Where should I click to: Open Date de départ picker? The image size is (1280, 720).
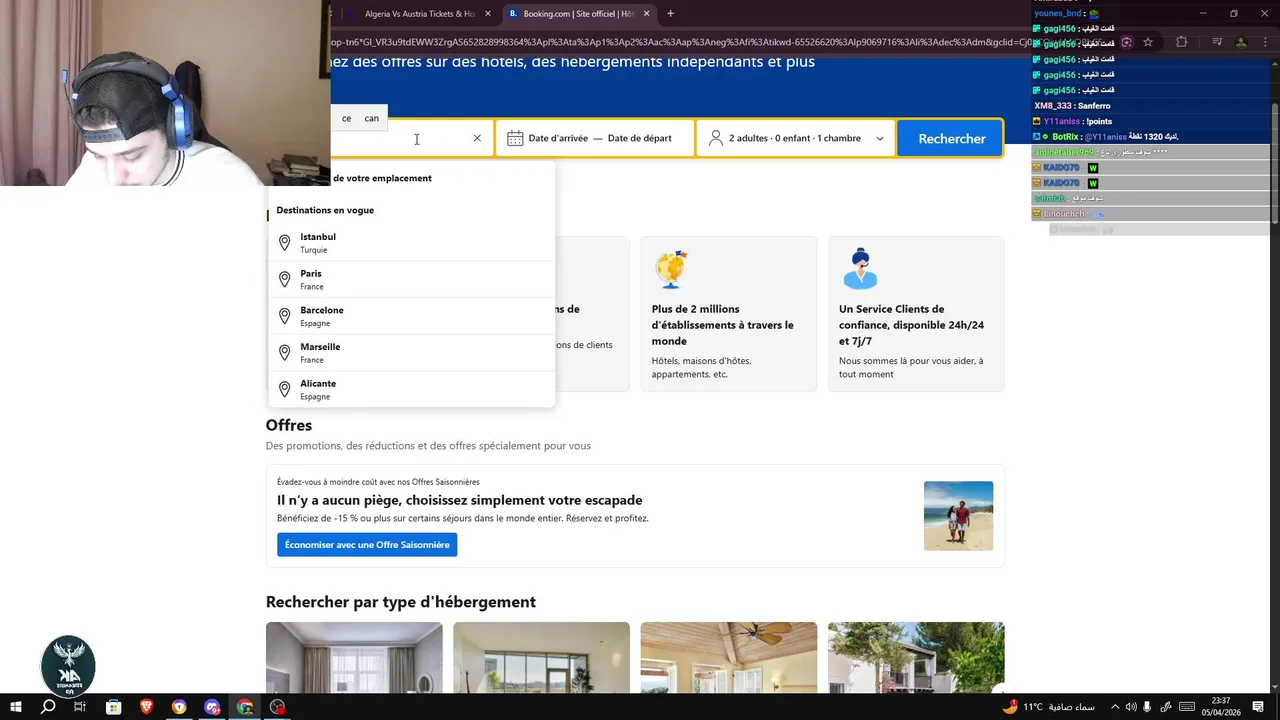640,138
